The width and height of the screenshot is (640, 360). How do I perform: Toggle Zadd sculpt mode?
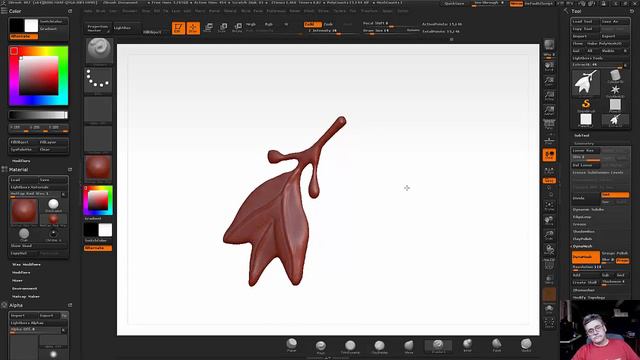312,24
